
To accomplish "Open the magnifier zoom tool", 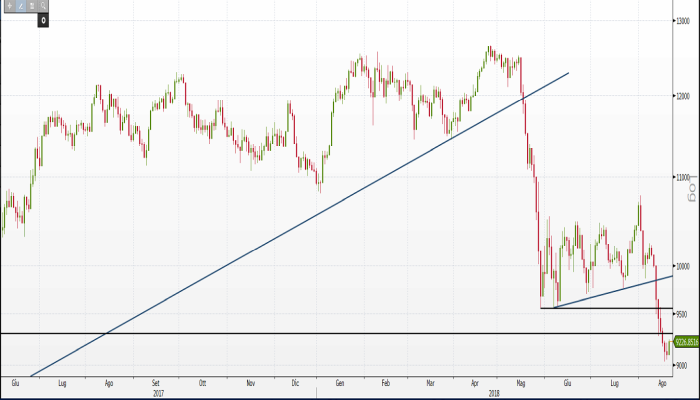I will coord(44,6).
